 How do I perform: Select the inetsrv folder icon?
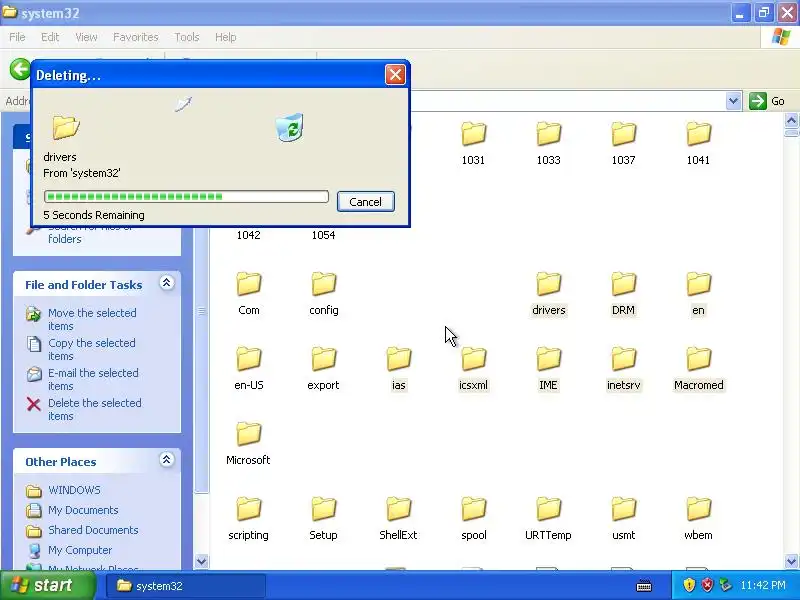[x=623, y=359]
